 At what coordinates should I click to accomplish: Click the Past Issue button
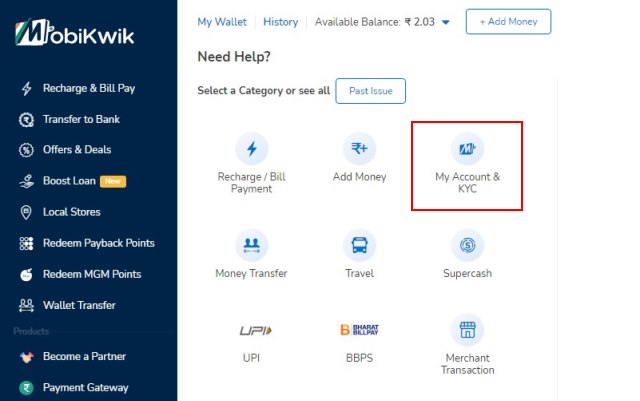(x=371, y=91)
